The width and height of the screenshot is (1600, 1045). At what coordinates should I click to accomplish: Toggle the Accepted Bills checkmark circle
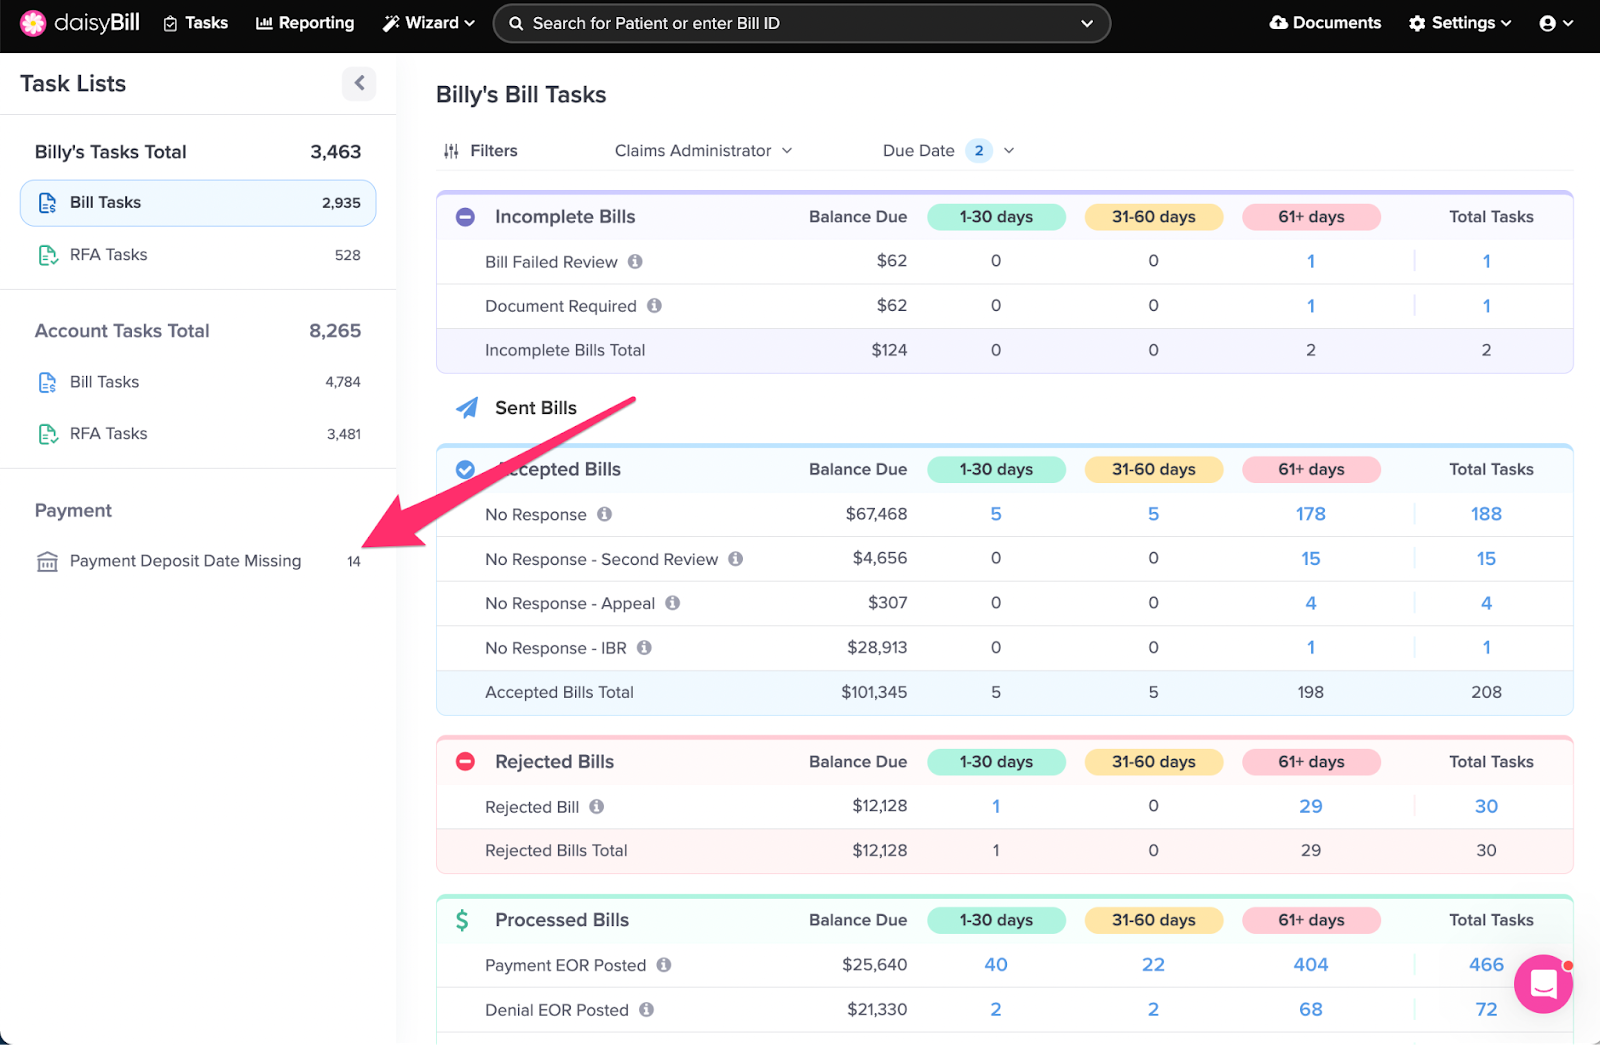465,470
